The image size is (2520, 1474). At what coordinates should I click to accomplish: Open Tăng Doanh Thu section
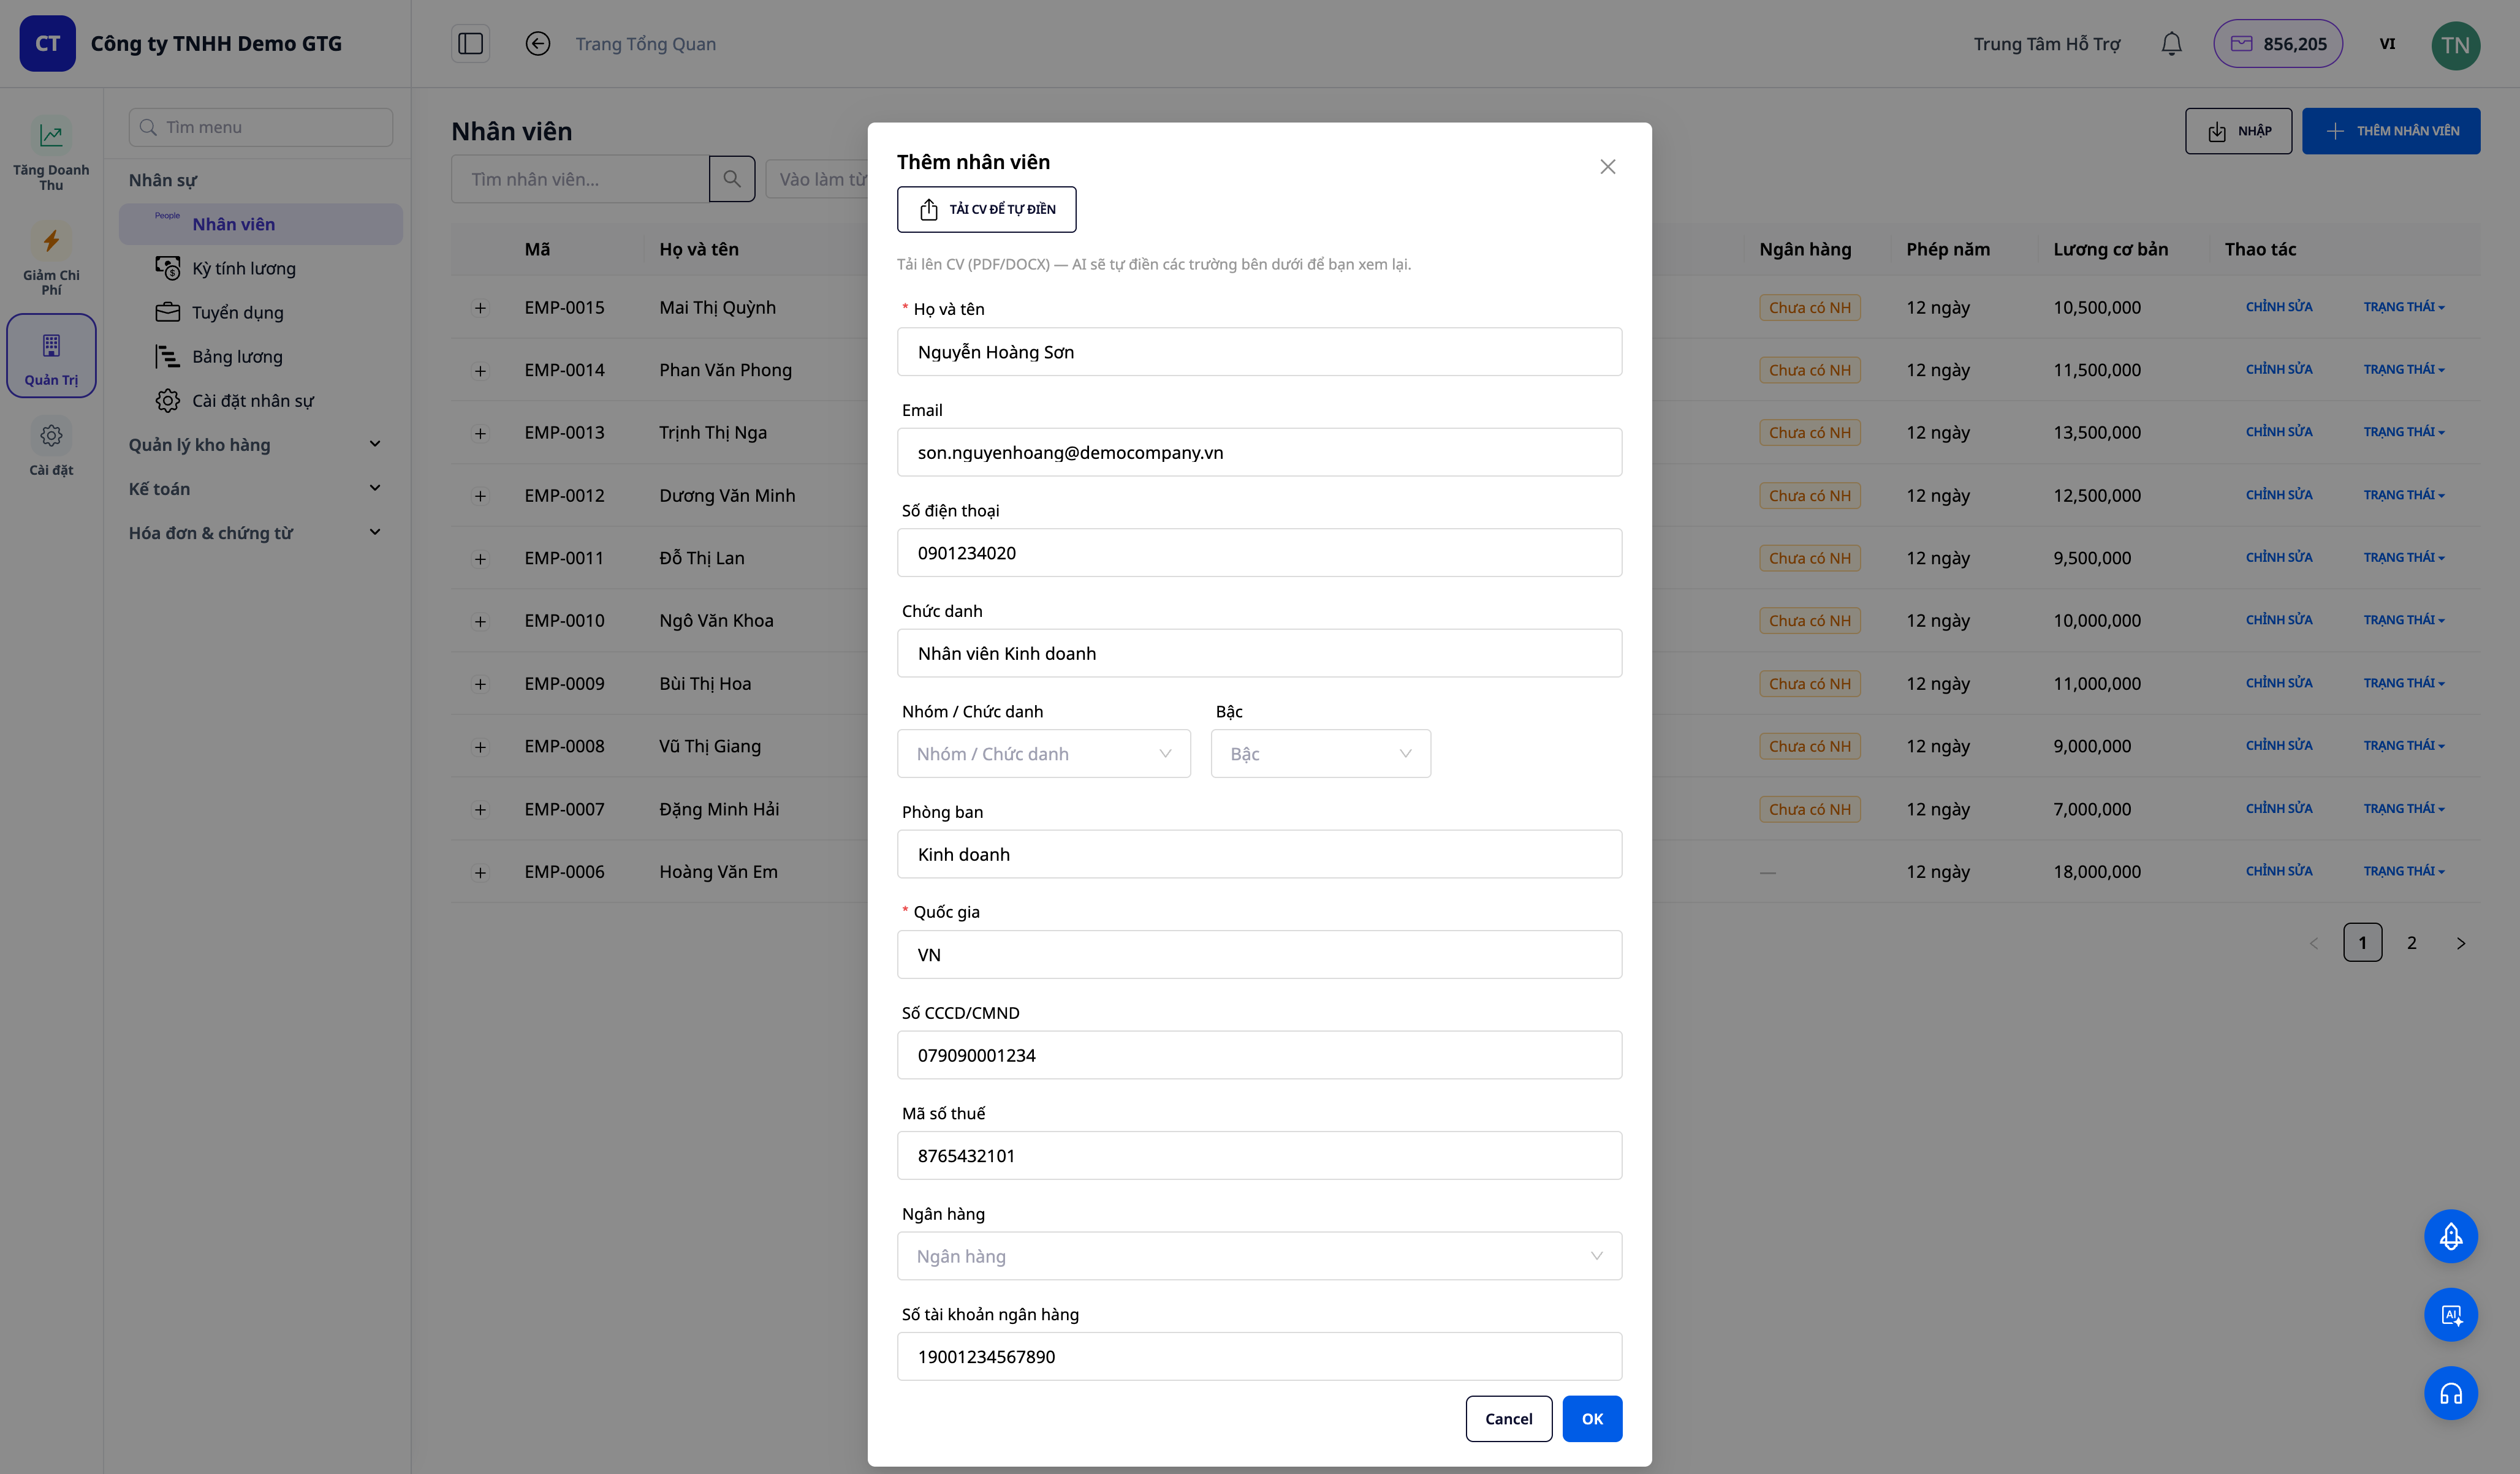point(51,155)
